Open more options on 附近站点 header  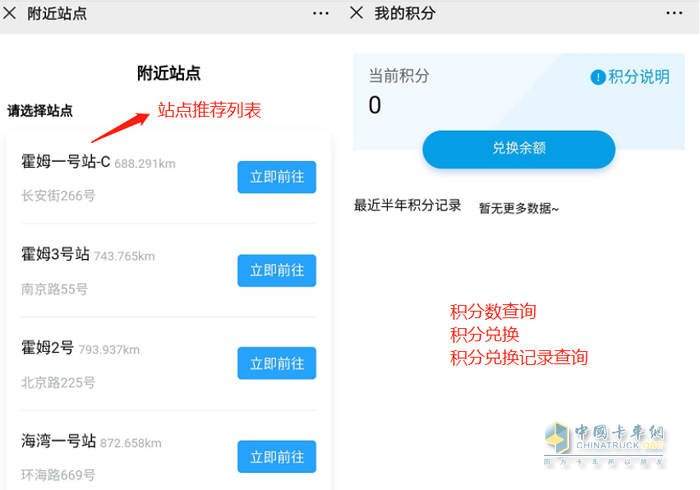(320, 13)
